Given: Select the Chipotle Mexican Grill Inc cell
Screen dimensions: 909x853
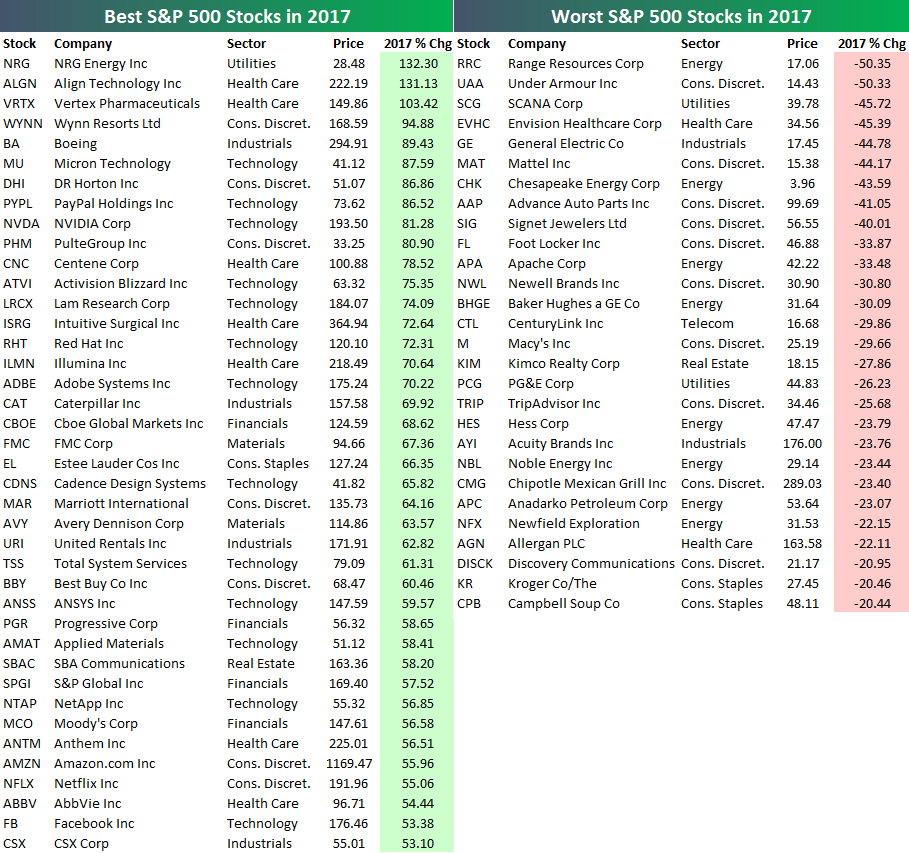Looking at the screenshot, I should 586,484.
